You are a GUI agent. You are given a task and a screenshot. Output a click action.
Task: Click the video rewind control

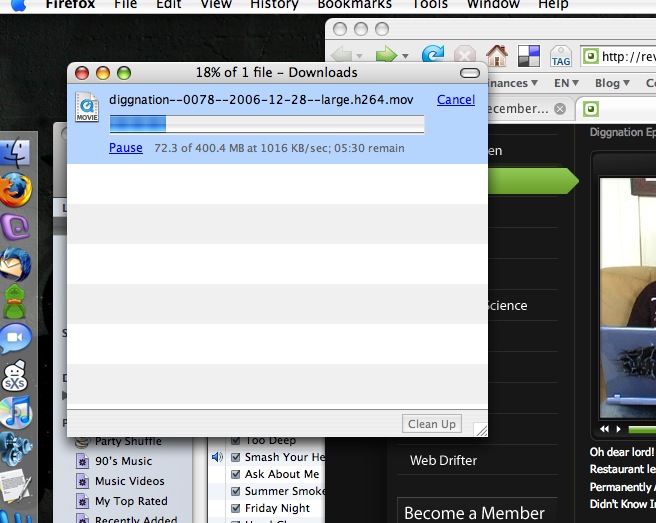[605, 428]
